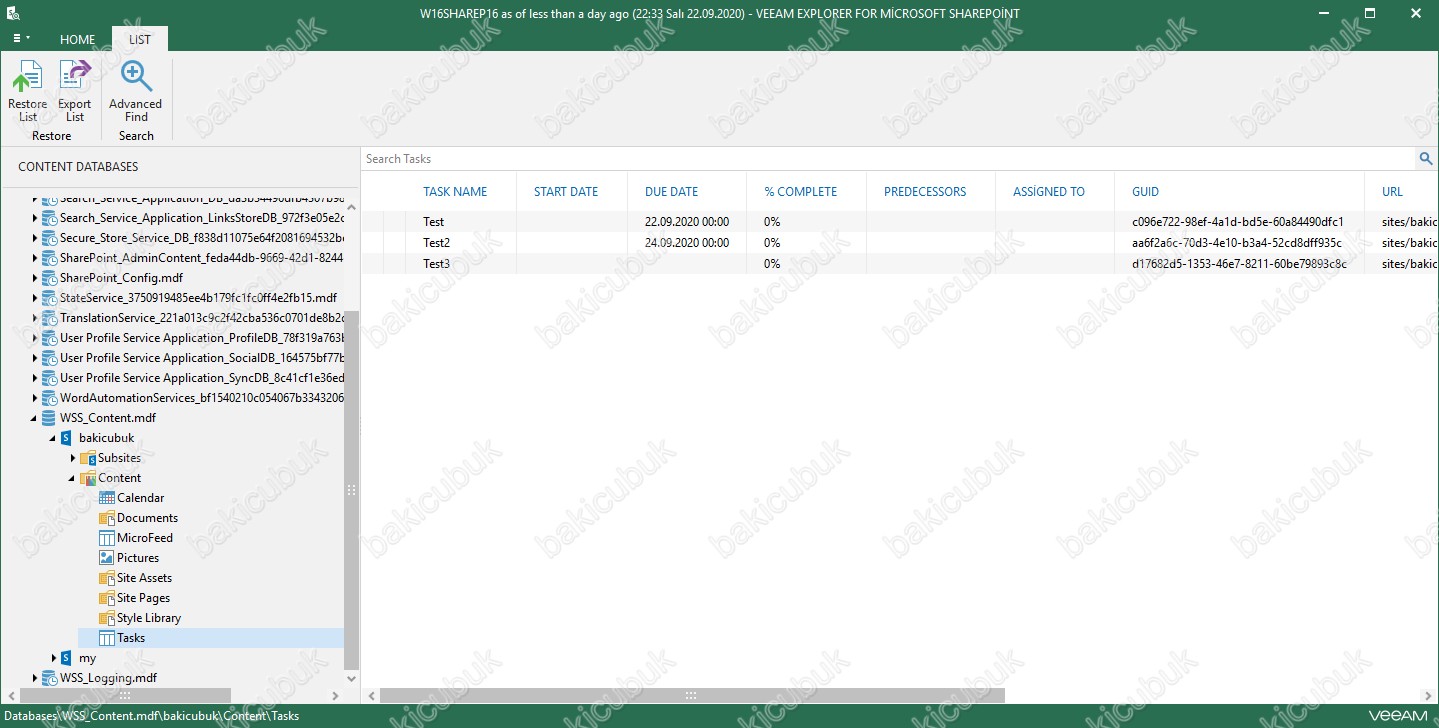1439x728 pixels.
Task: Click the Documents library icon
Action: 107,518
